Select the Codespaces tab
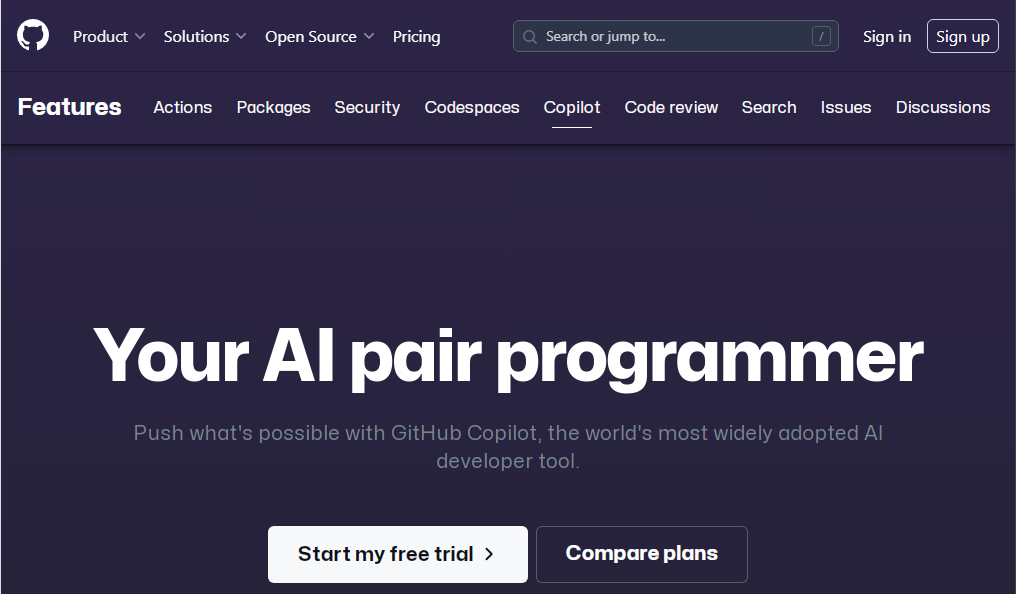This screenshot has width=1016, height=594. click(x=472, y=107)
